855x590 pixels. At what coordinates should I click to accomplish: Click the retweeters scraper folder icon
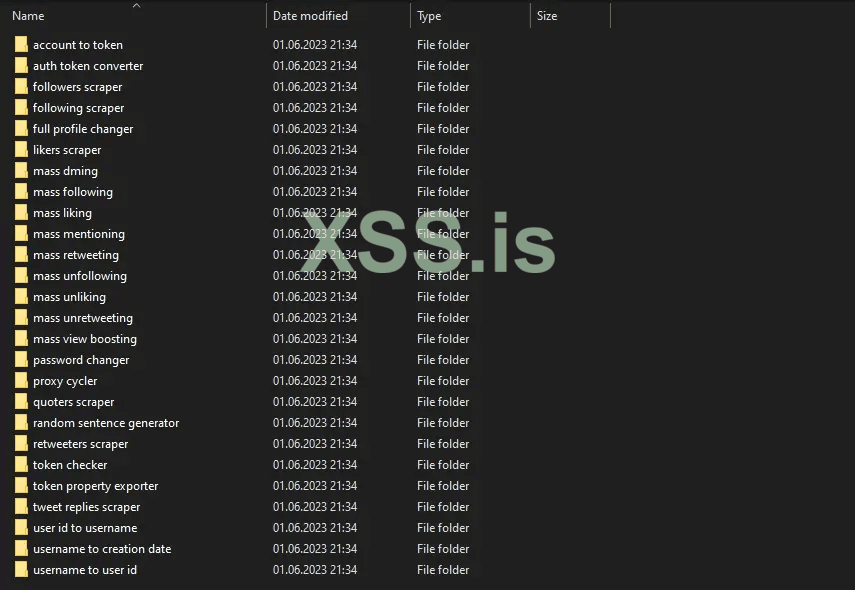[x=21, y=443]
